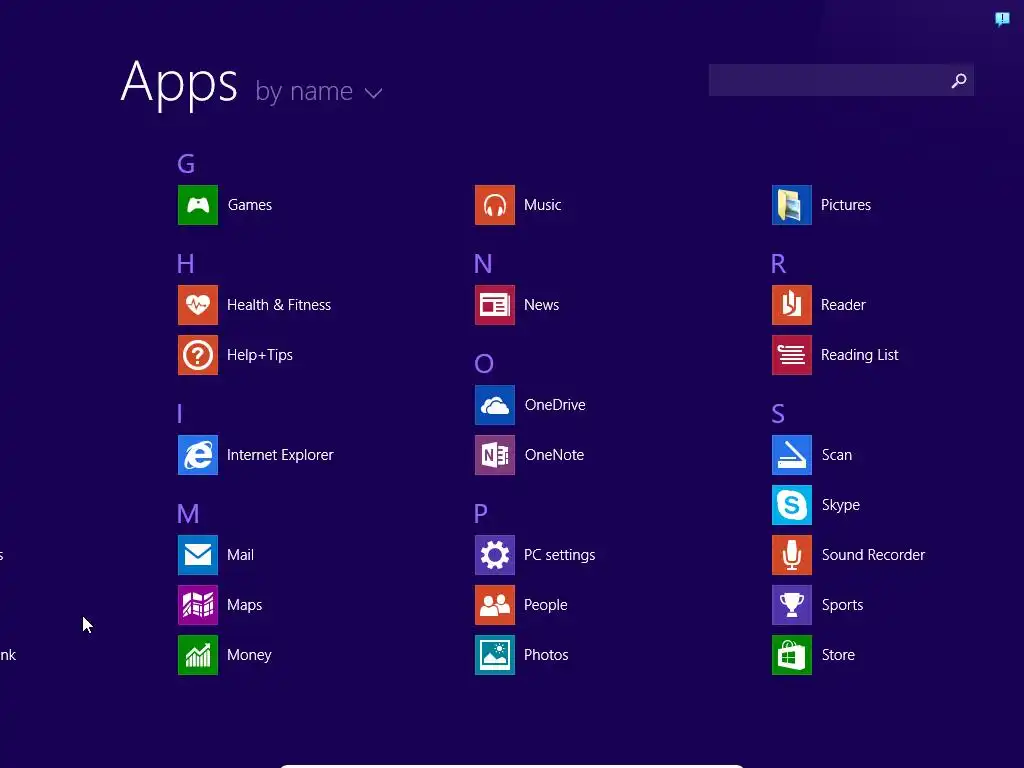Launch the People app icon
This screenshot has height=768, width=1024.
point(495,605)
